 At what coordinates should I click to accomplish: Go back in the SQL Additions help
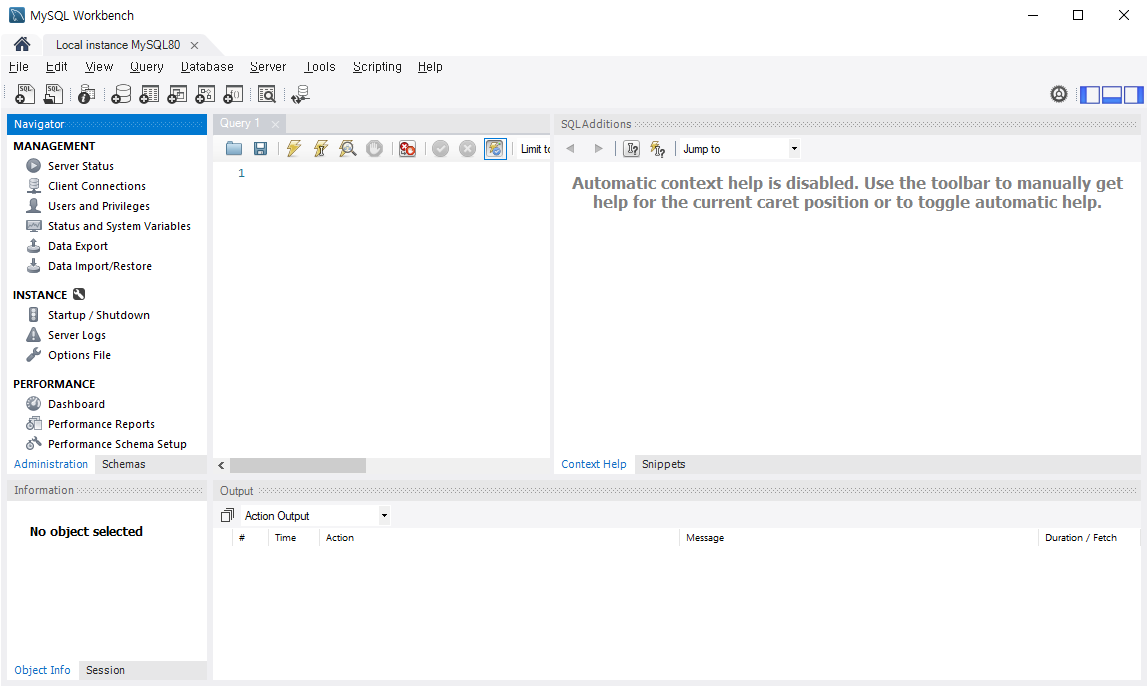[570, 149]
